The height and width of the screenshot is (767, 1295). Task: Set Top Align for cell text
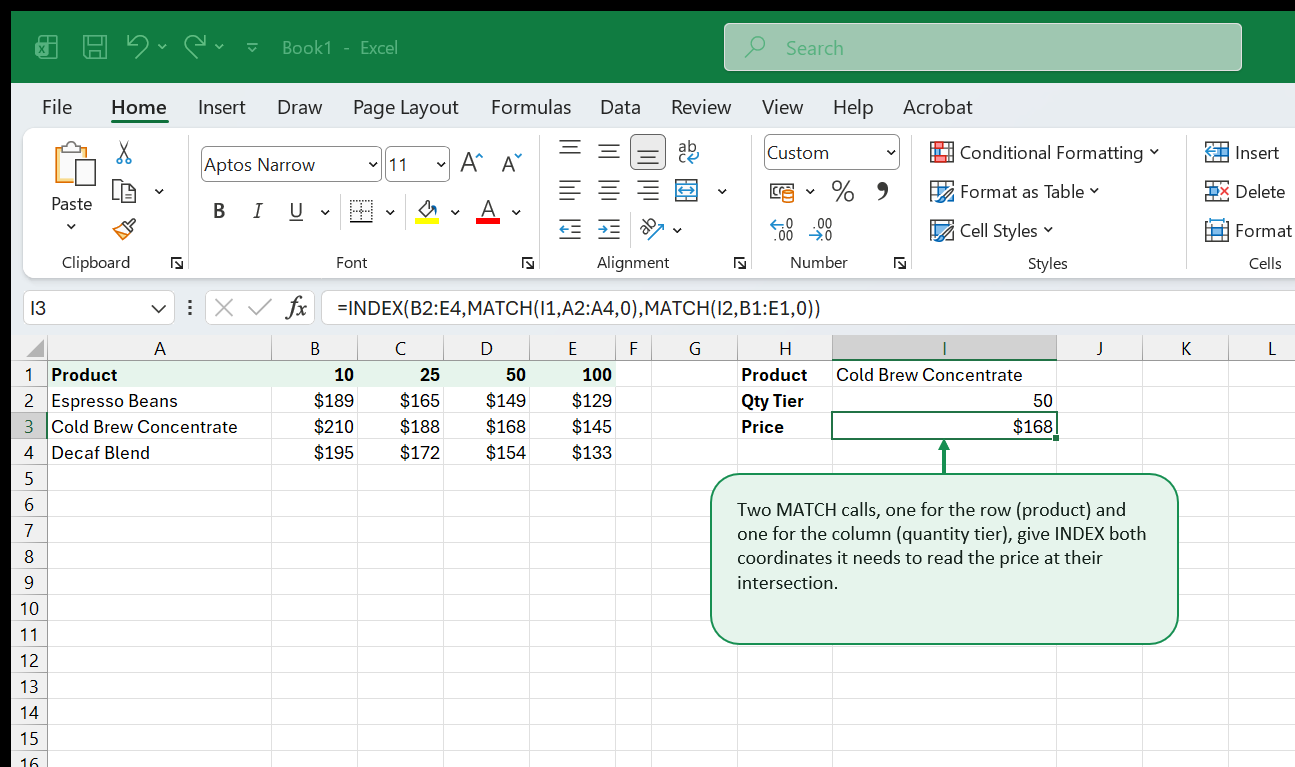click(x=570, y=150)
